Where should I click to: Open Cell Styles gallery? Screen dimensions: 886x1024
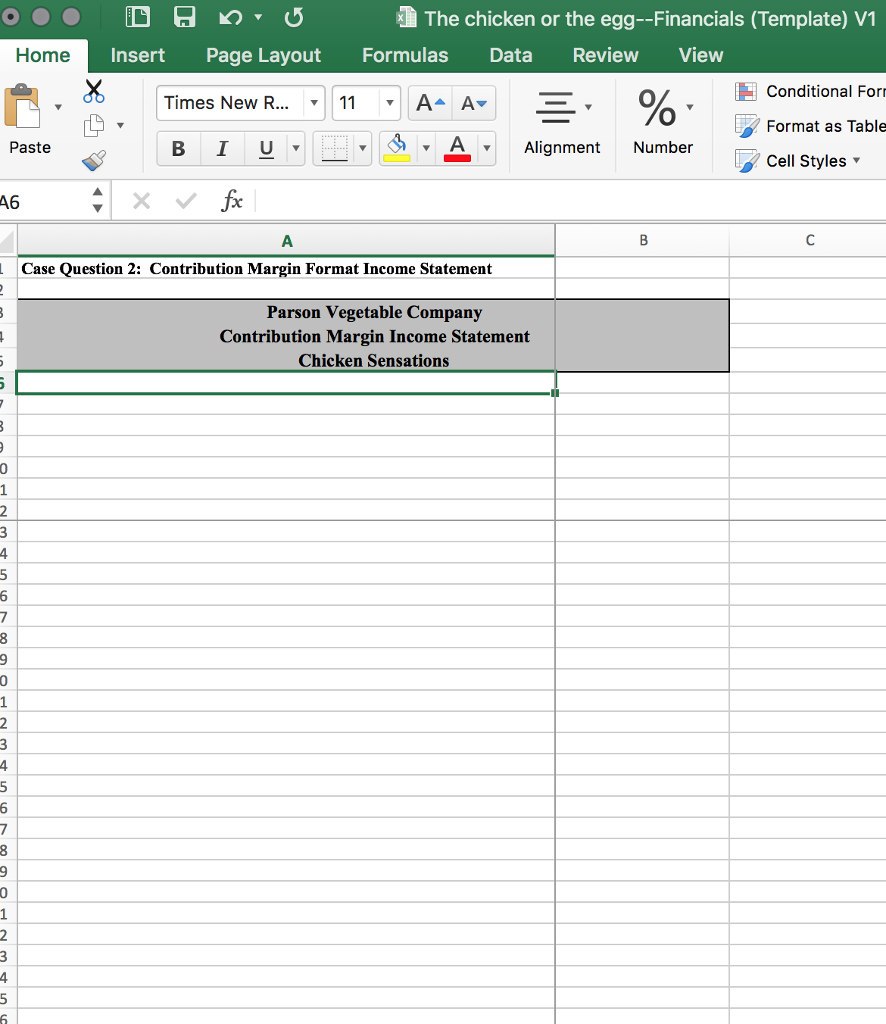point(798,161)
